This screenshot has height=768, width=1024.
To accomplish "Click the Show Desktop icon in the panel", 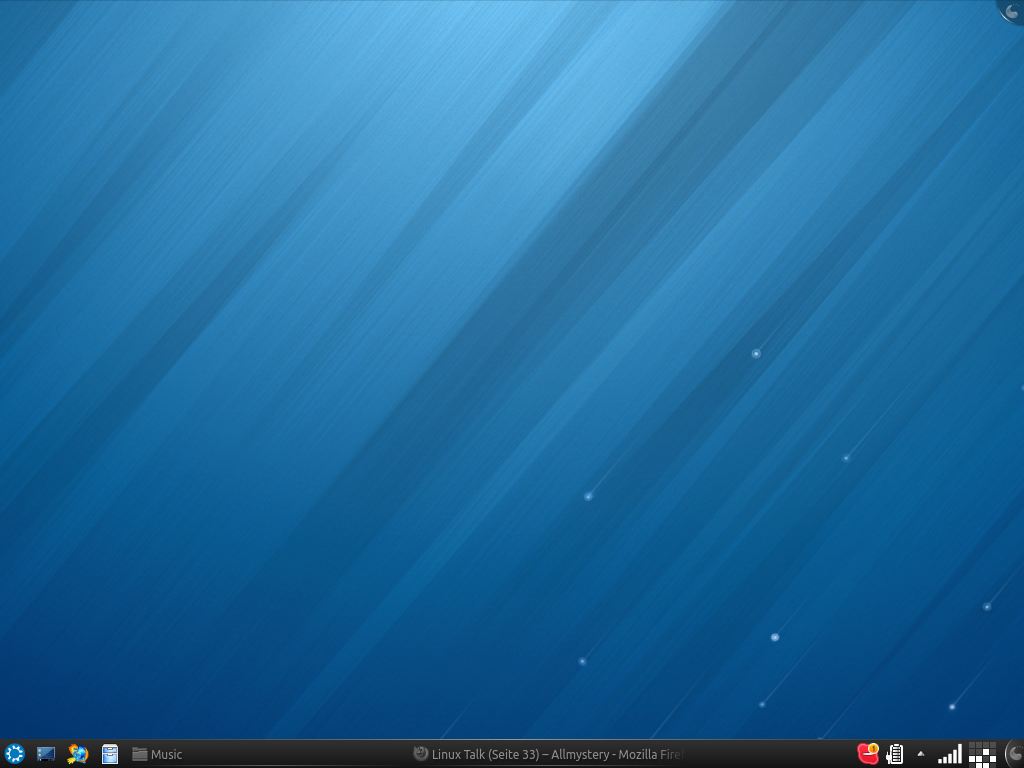I will [46, 754].
